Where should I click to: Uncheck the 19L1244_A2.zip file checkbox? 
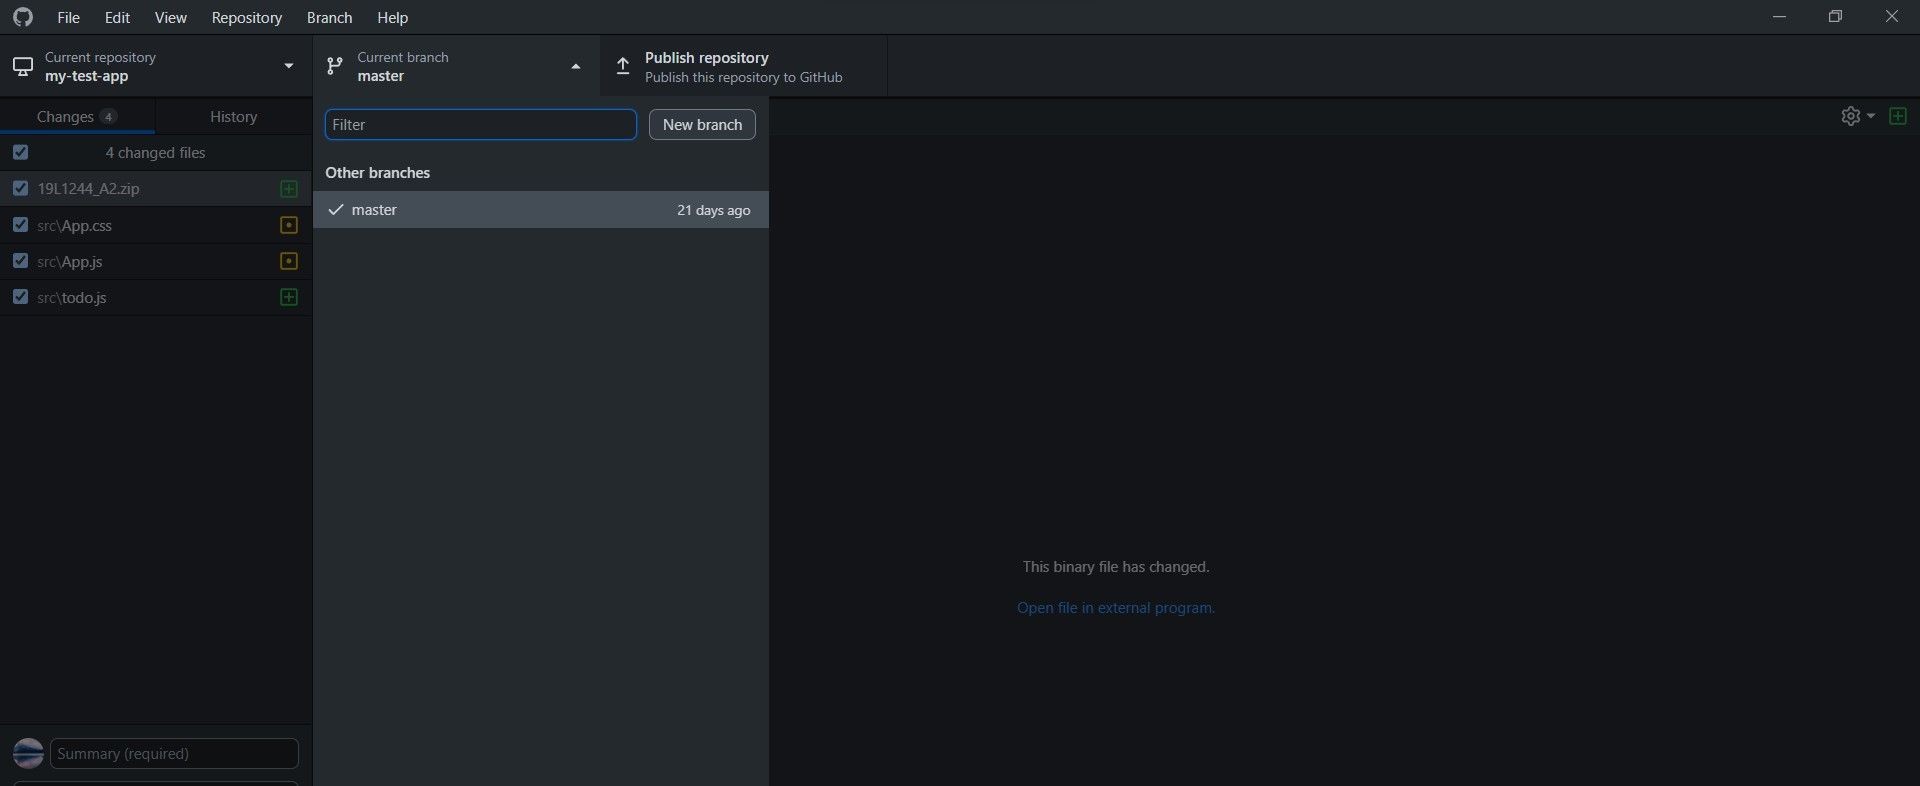tap(20, 188)
